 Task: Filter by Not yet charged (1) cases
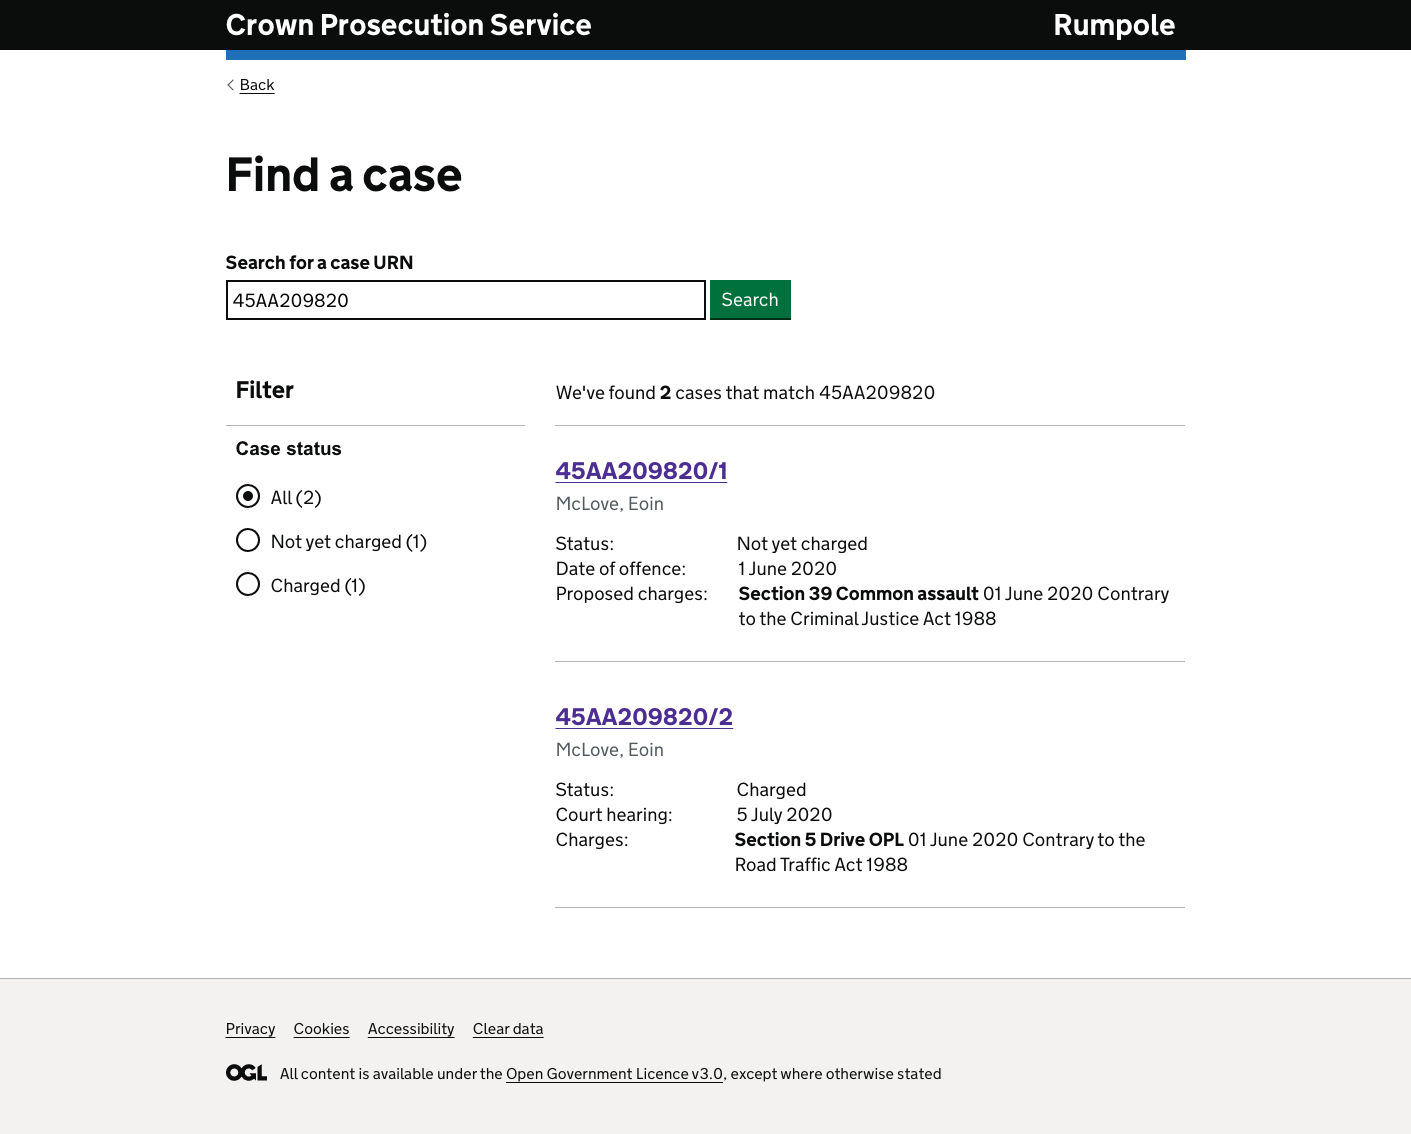pyautogui.click(x=248, y=541)
